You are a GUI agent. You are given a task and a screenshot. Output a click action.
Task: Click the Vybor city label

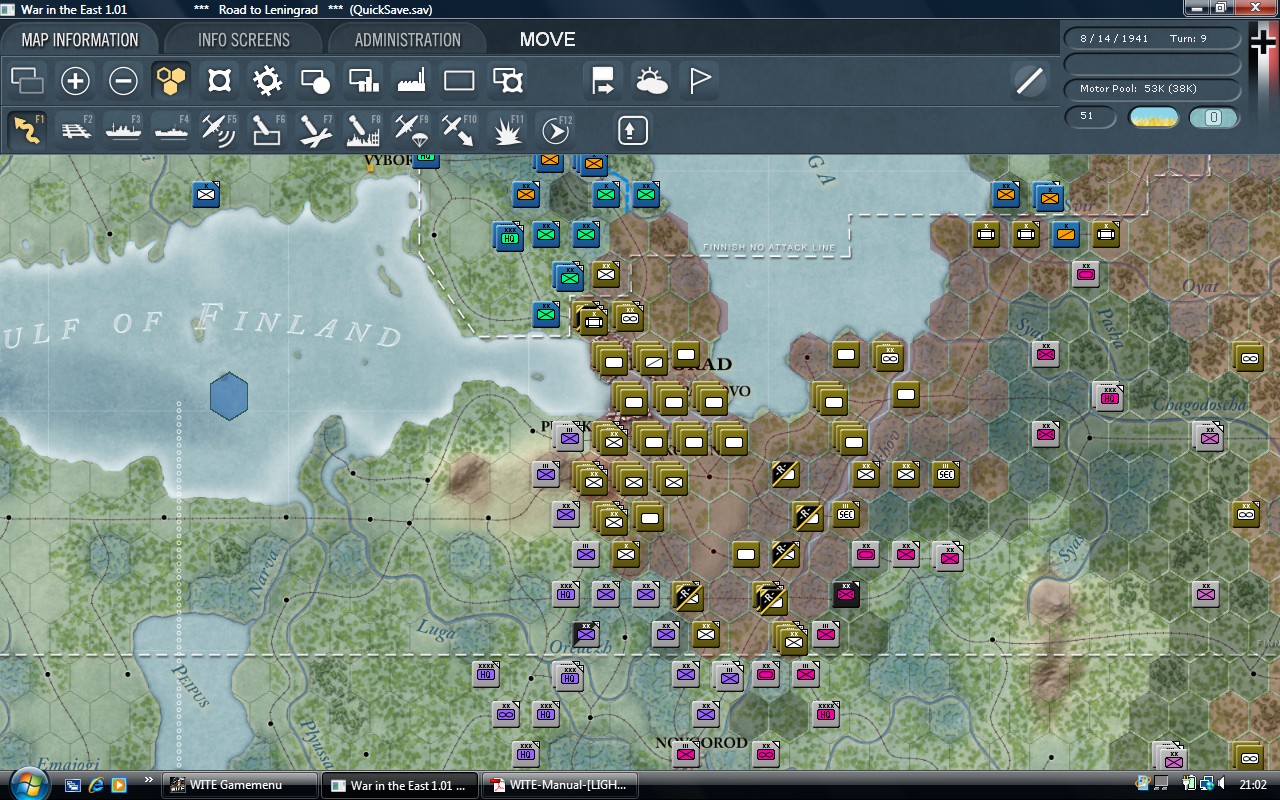click(x=389, y=160)
